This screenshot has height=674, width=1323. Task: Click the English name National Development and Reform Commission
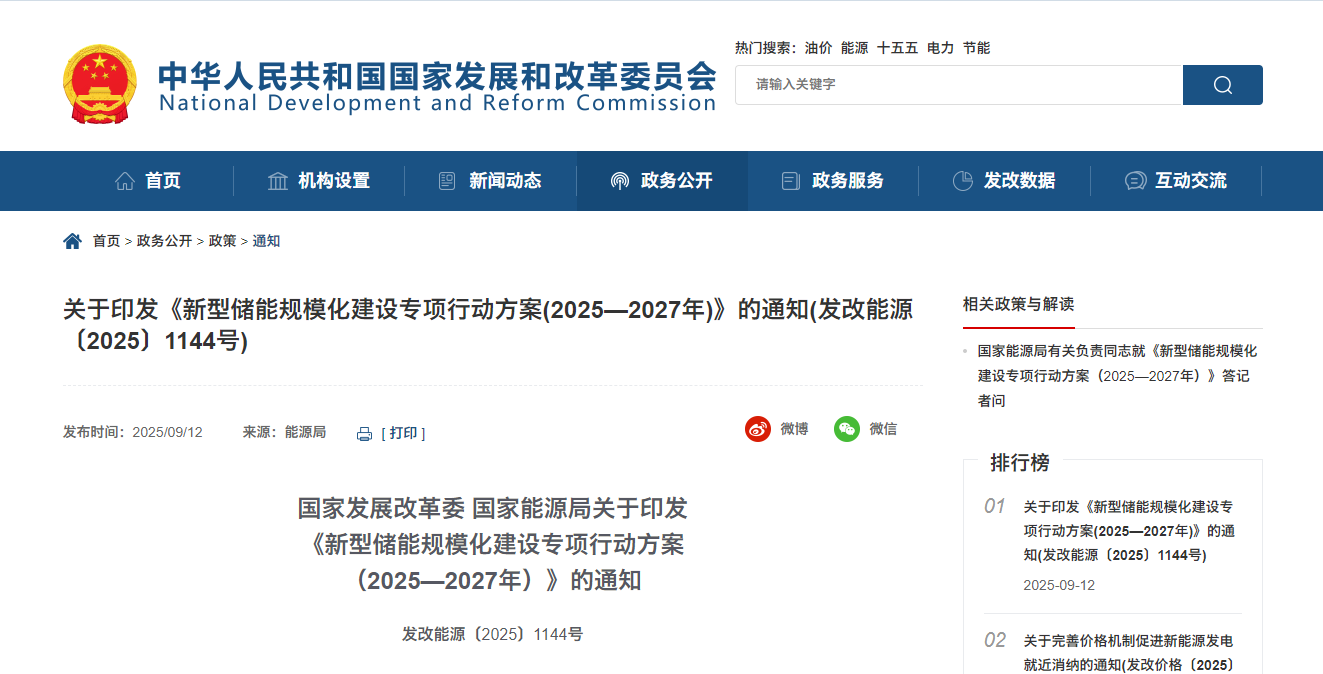point(437,103)
